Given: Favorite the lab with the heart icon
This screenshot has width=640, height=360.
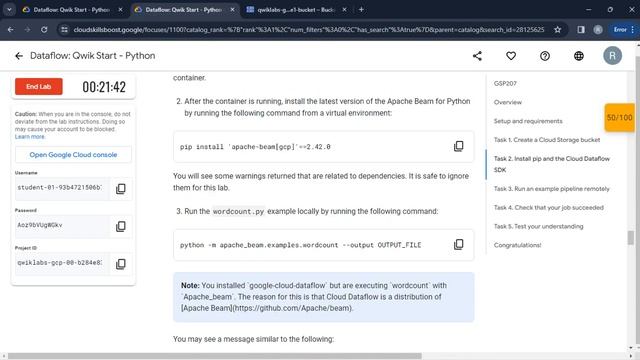Looking at the screenshot, I should [511, 56].
